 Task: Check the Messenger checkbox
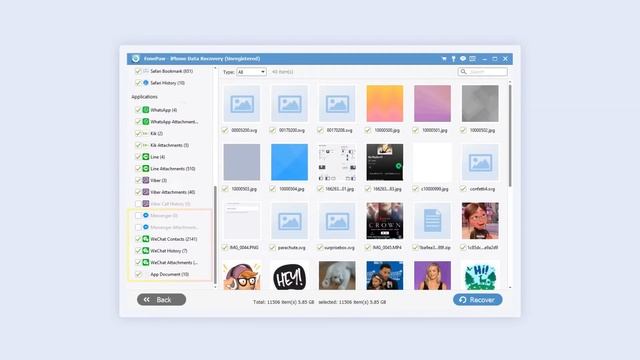[x=138, y=216]
